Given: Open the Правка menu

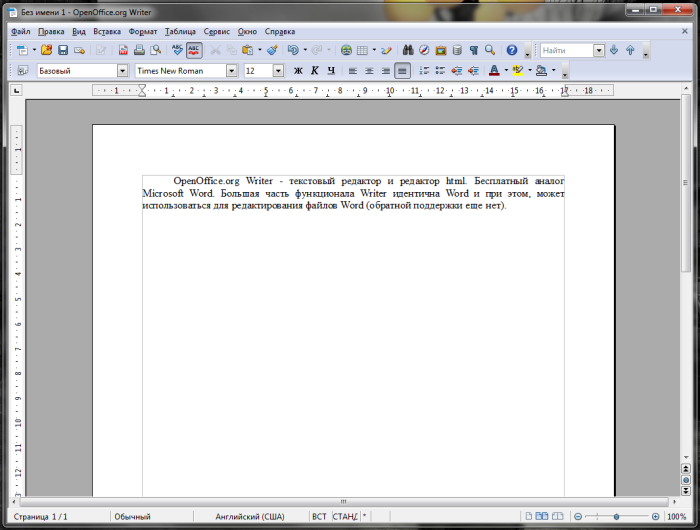Looking at the screenshot, I should pyautogui.click(x=51, y=31).
